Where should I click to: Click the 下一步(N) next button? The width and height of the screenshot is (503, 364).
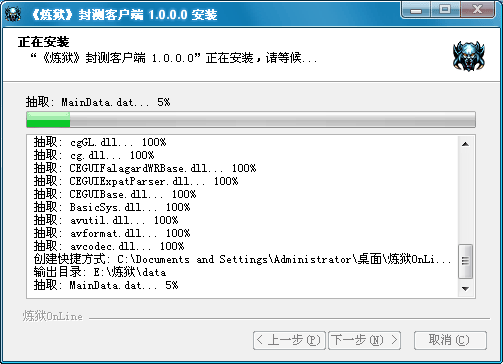pos(364,340)
